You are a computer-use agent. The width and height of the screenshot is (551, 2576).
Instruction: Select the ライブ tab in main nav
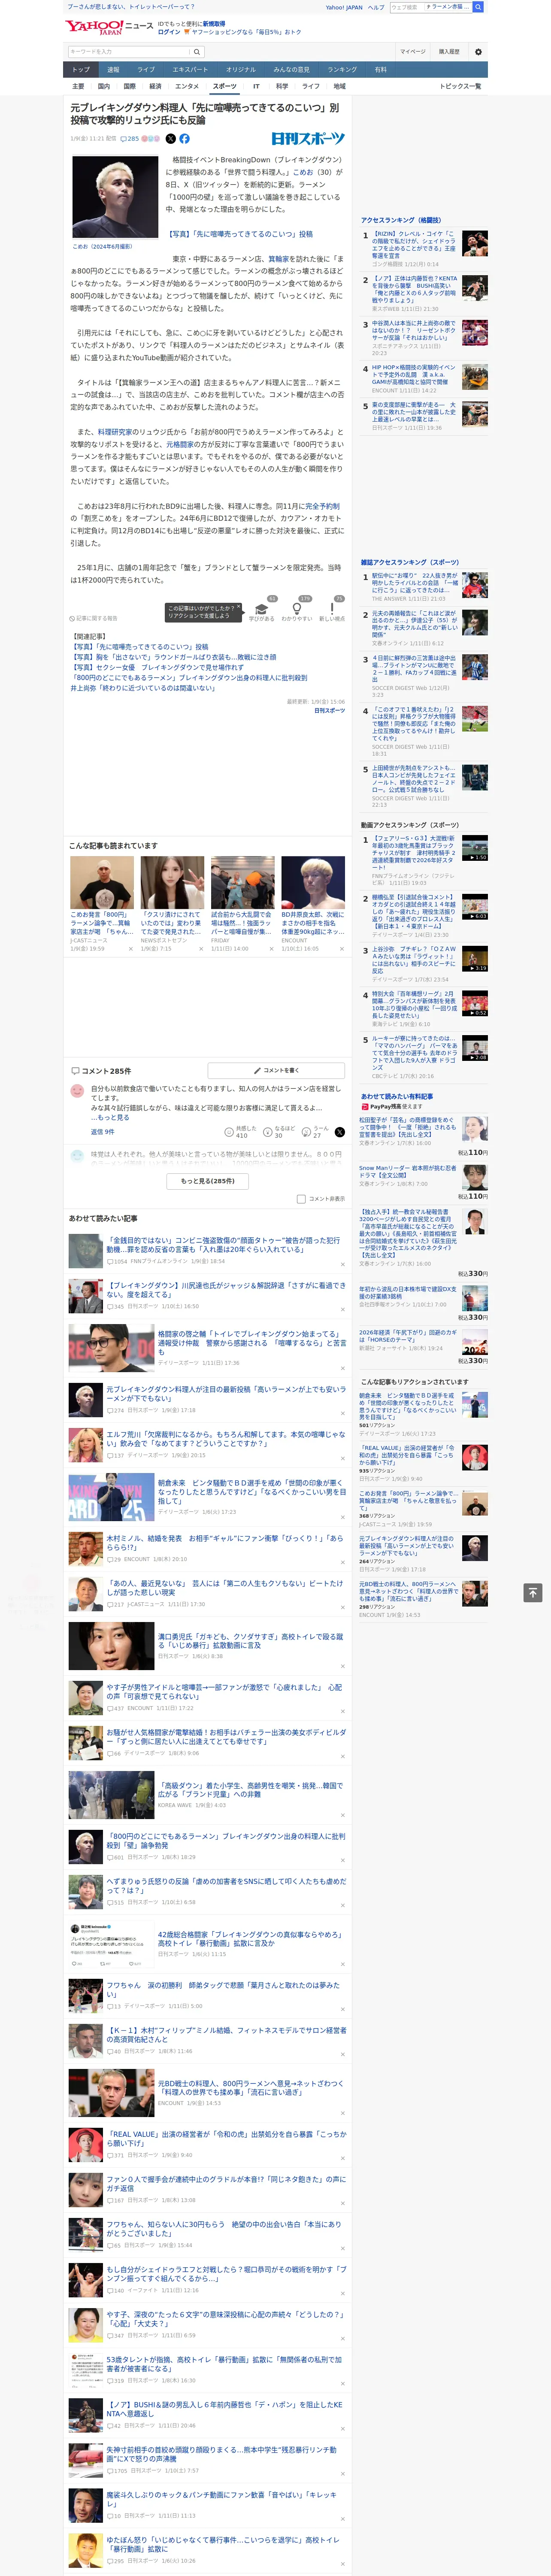tap(146, 70)
